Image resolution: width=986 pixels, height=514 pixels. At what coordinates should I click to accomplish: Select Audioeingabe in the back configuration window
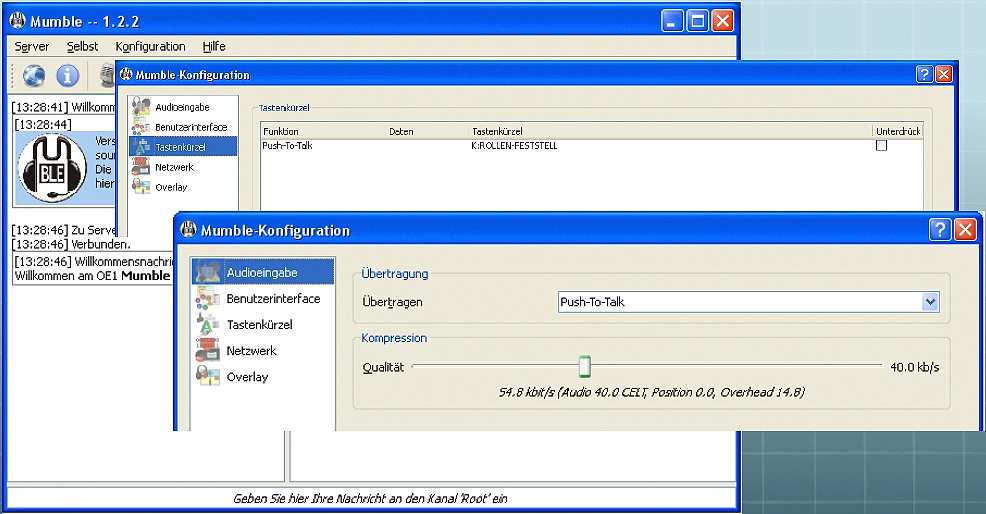coord(183,107)
